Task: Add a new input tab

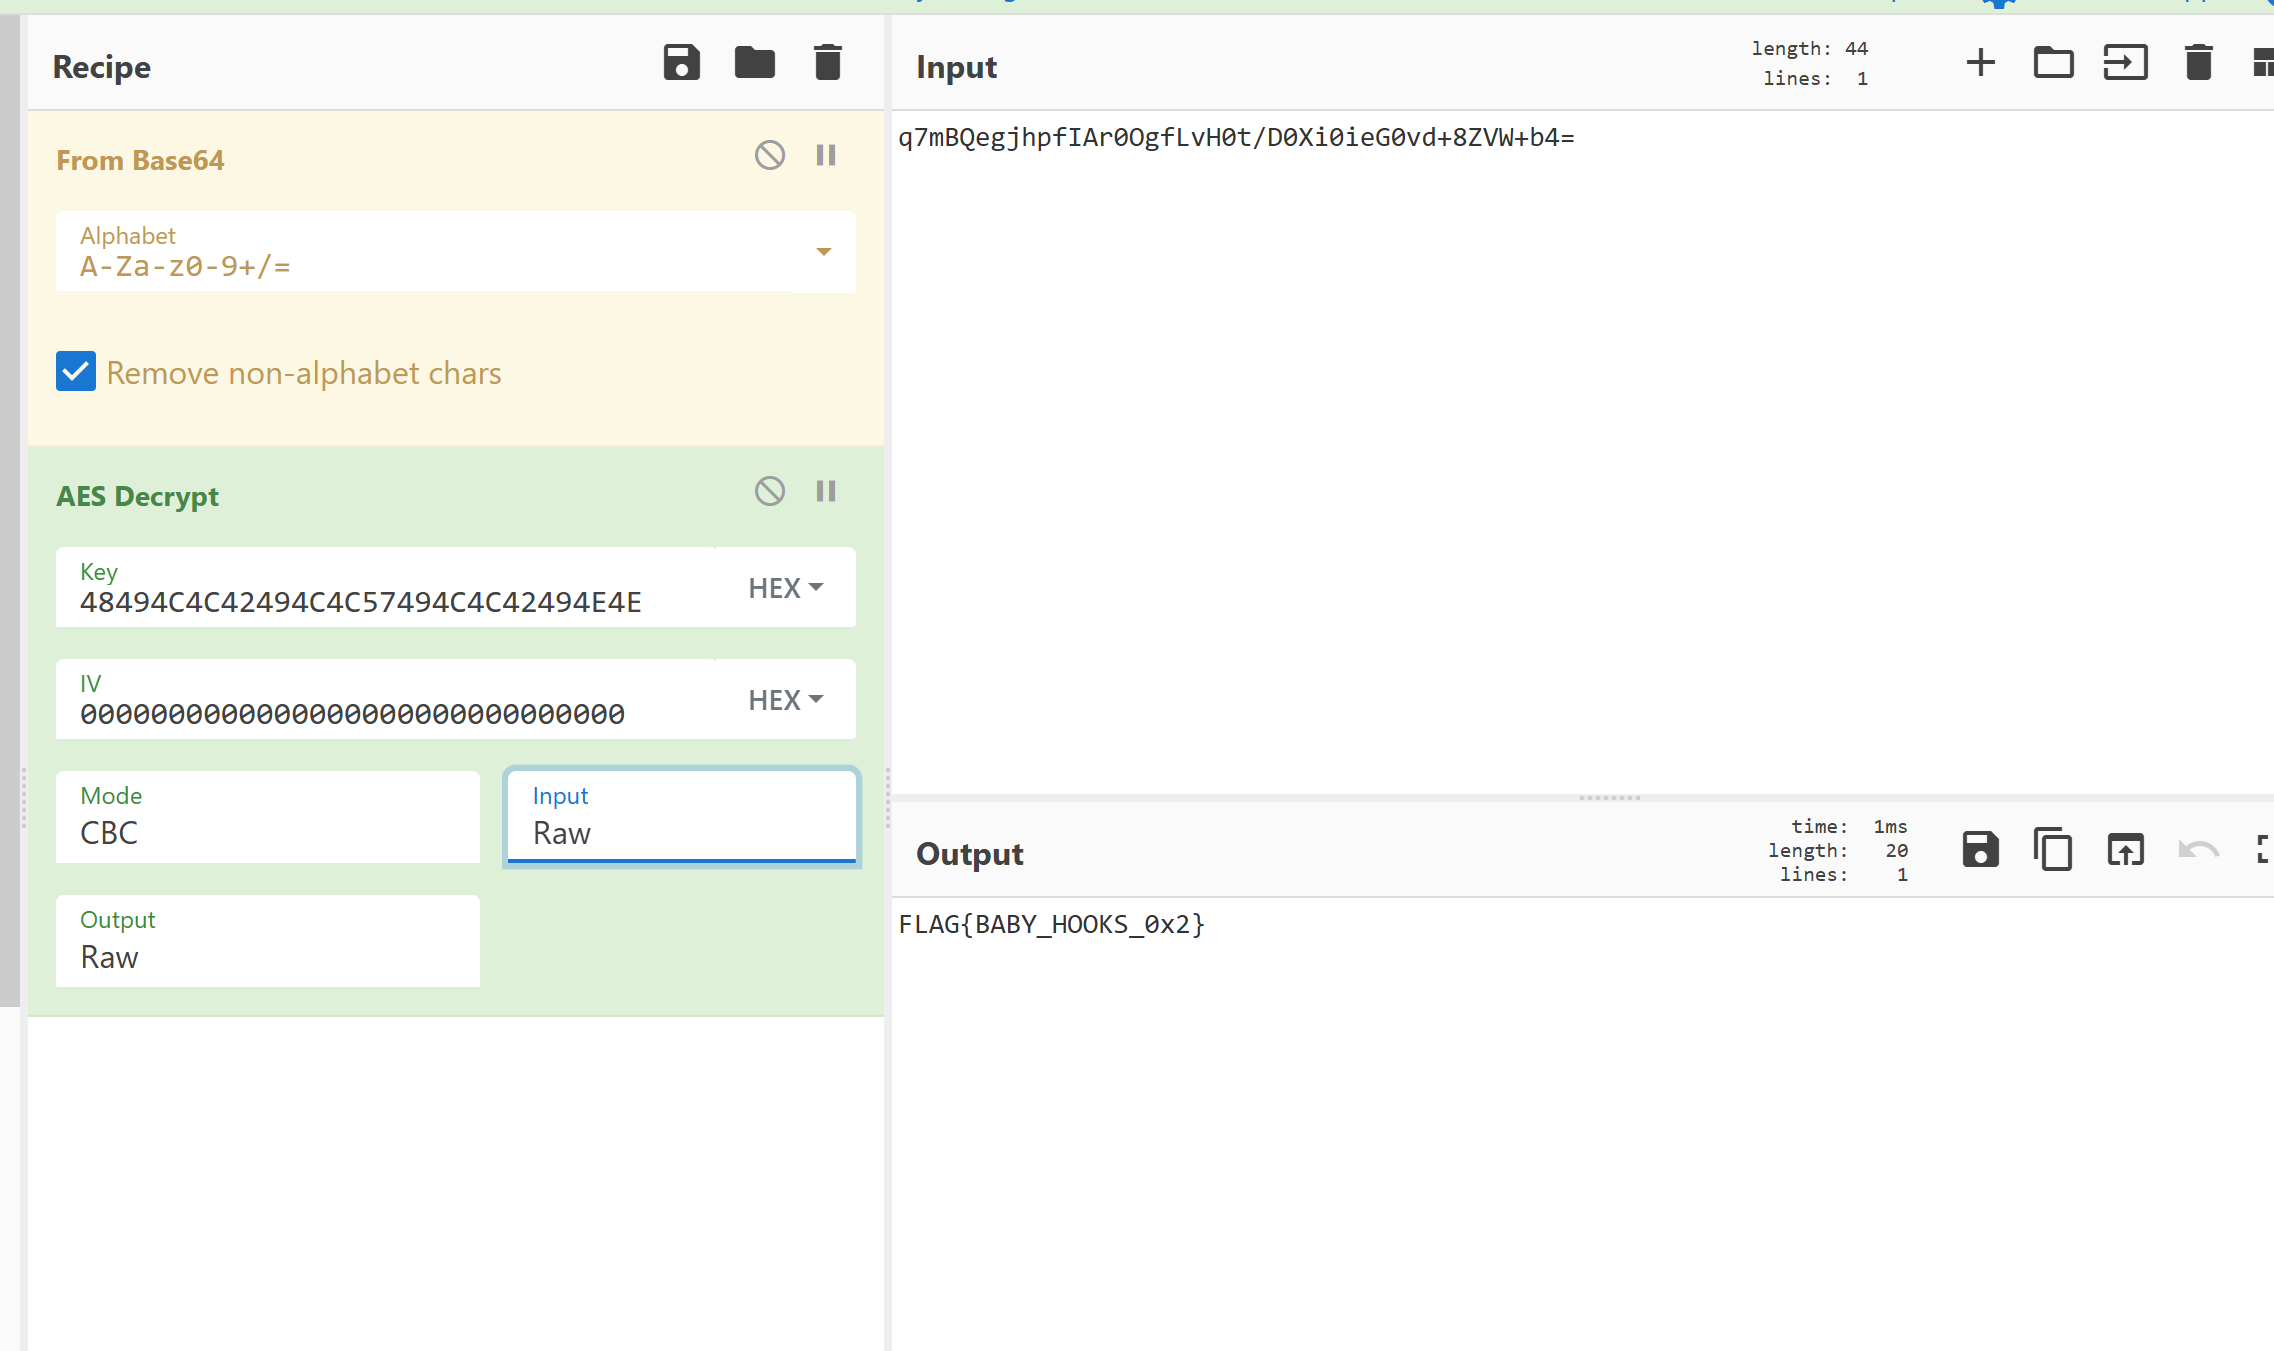Action: coord(1980,63)
